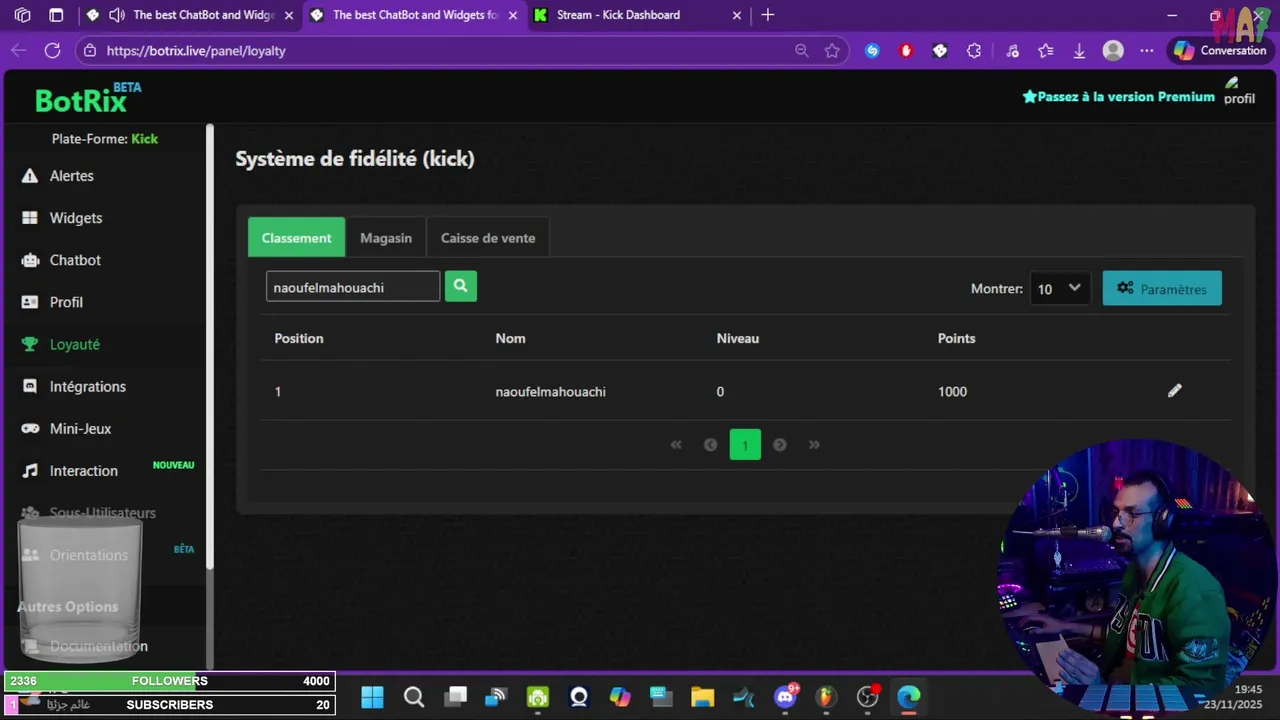This screenshot has height=720, width=1280.
Task: Go to previous ranking page
Action: 710,445
